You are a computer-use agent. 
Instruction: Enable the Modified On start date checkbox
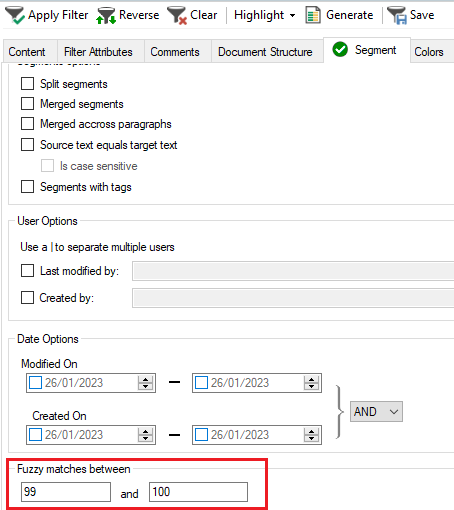click(x=35, y=383)
